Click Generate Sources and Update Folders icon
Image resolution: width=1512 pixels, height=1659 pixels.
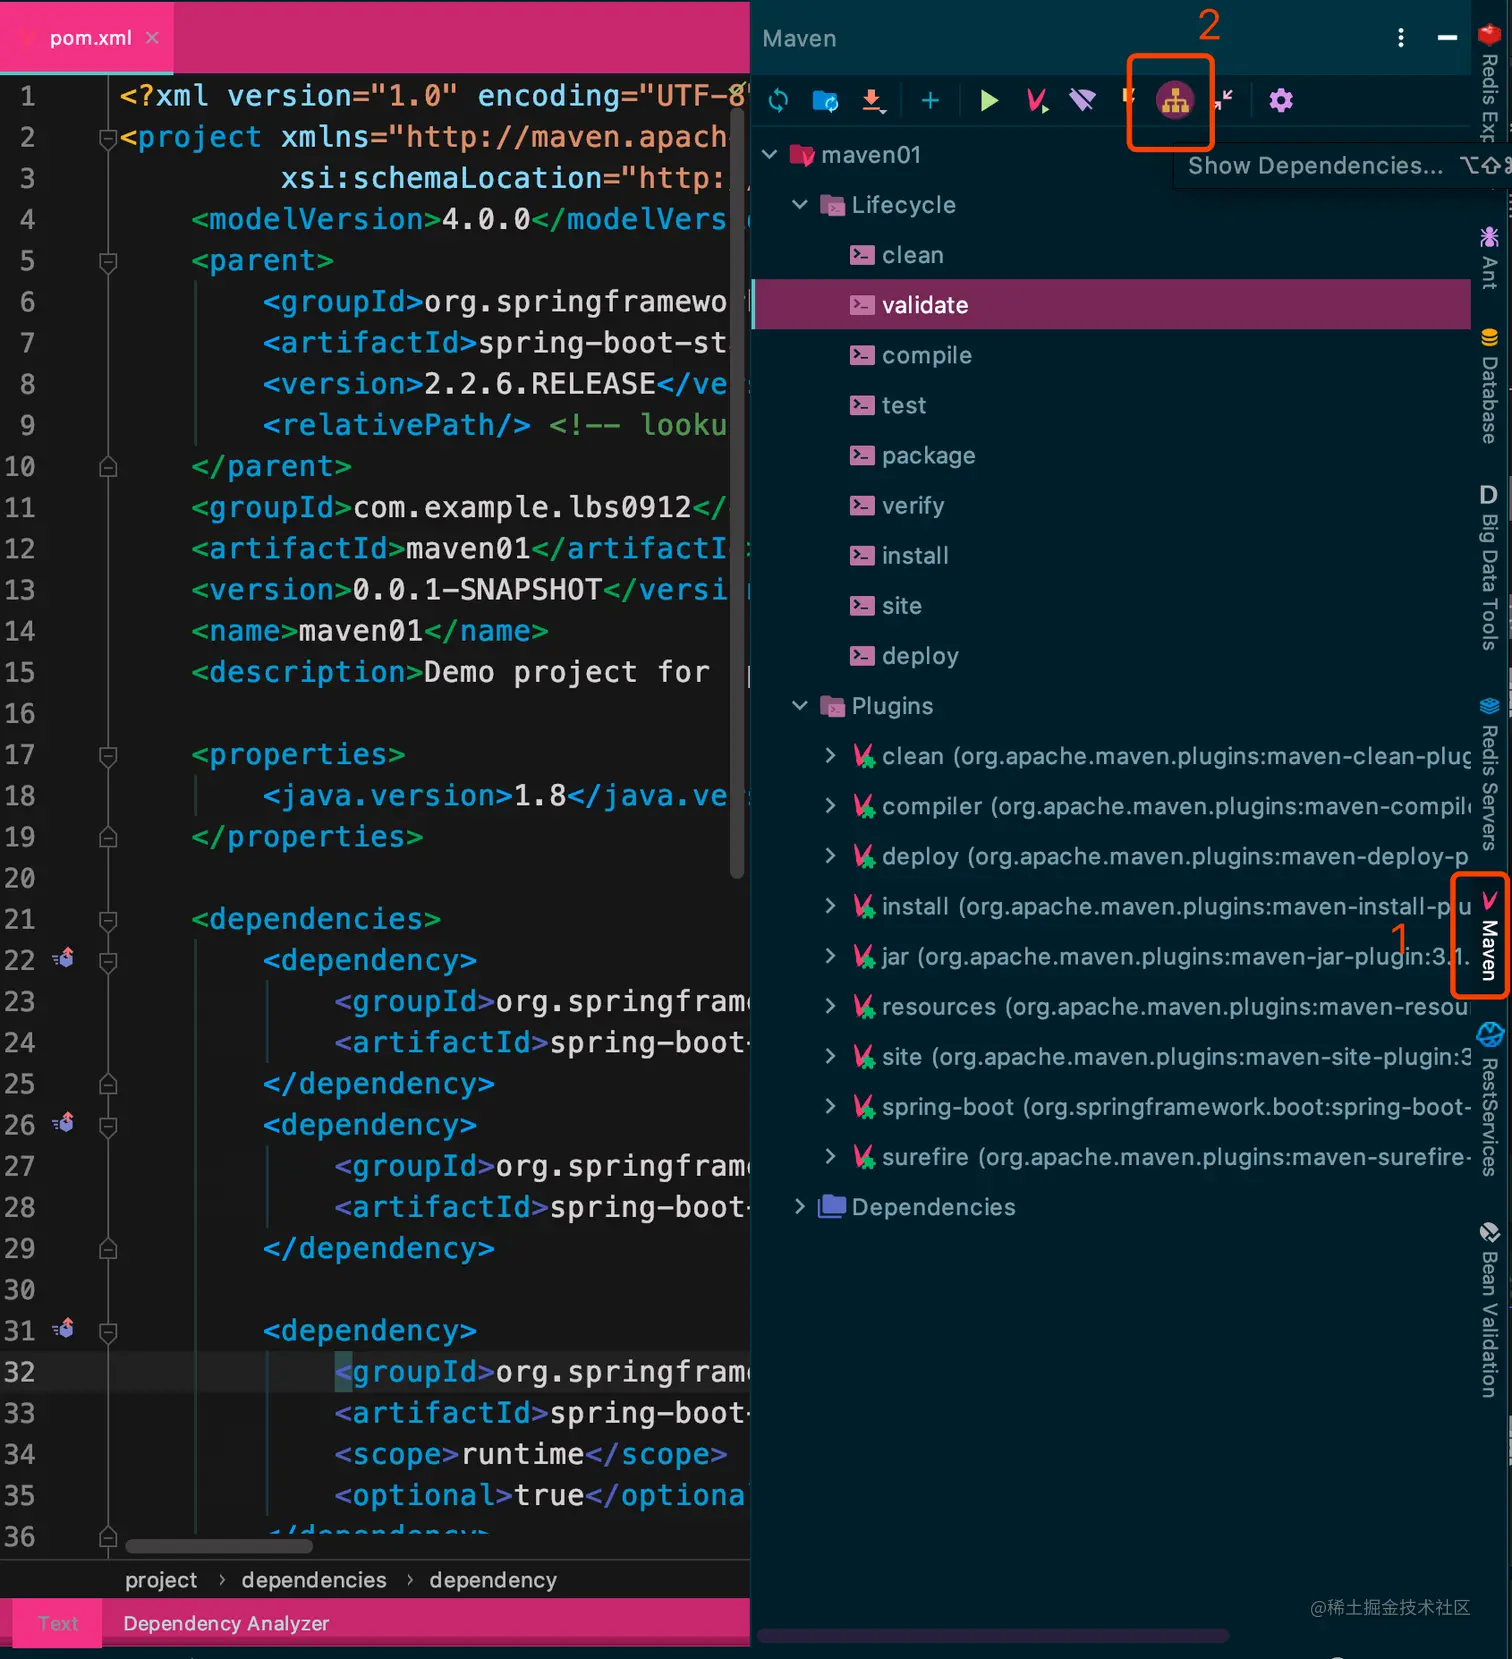click(x=825, y=100)
